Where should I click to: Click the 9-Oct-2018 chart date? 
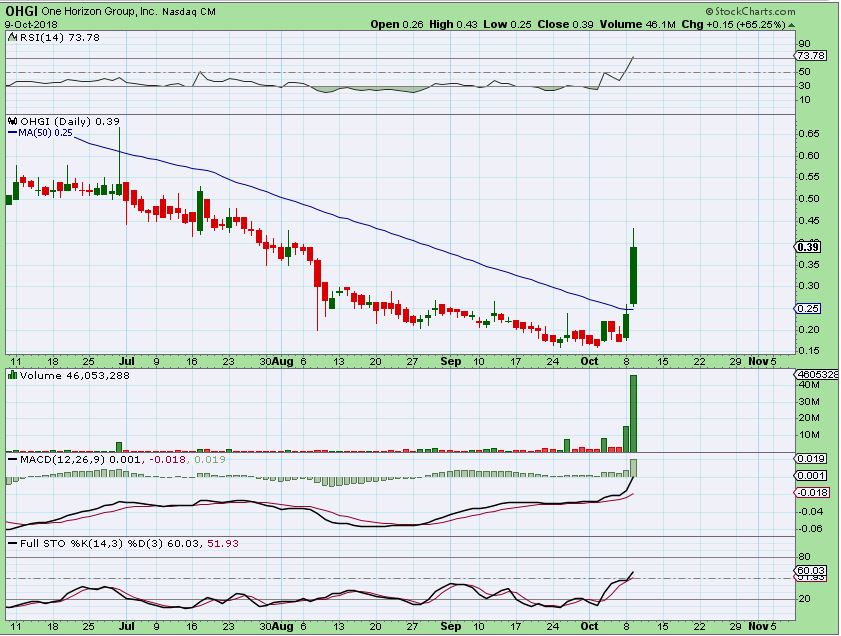click(x=31, y=25)
